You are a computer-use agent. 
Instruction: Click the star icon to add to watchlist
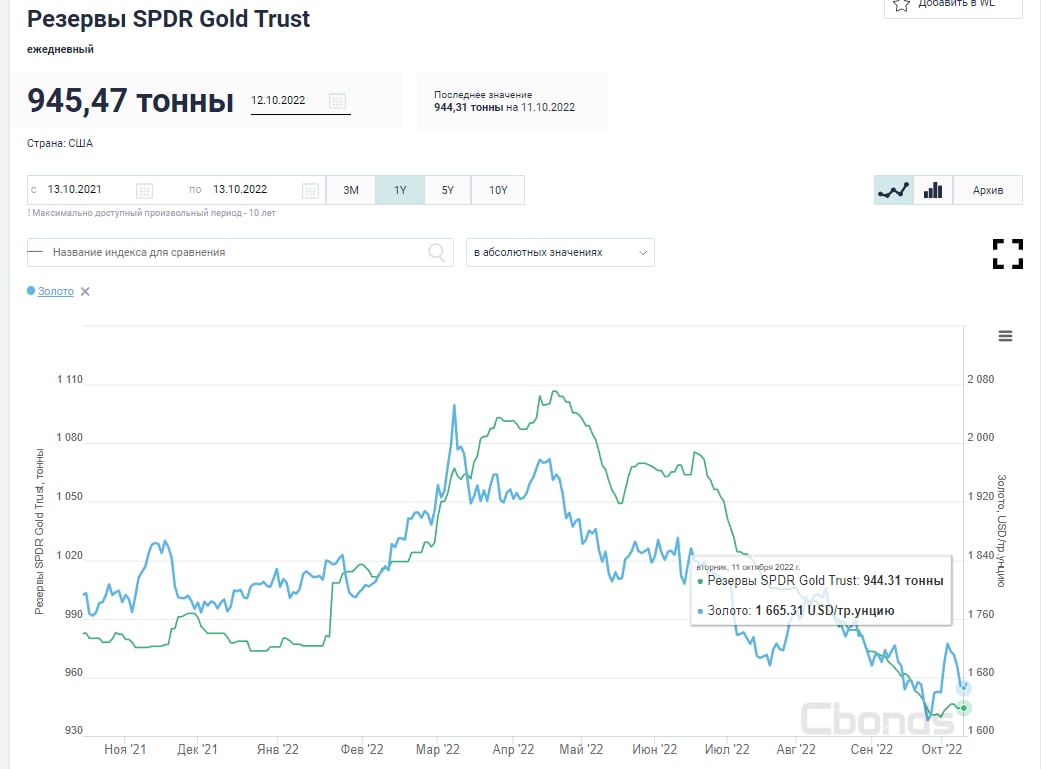coord(901,5)
